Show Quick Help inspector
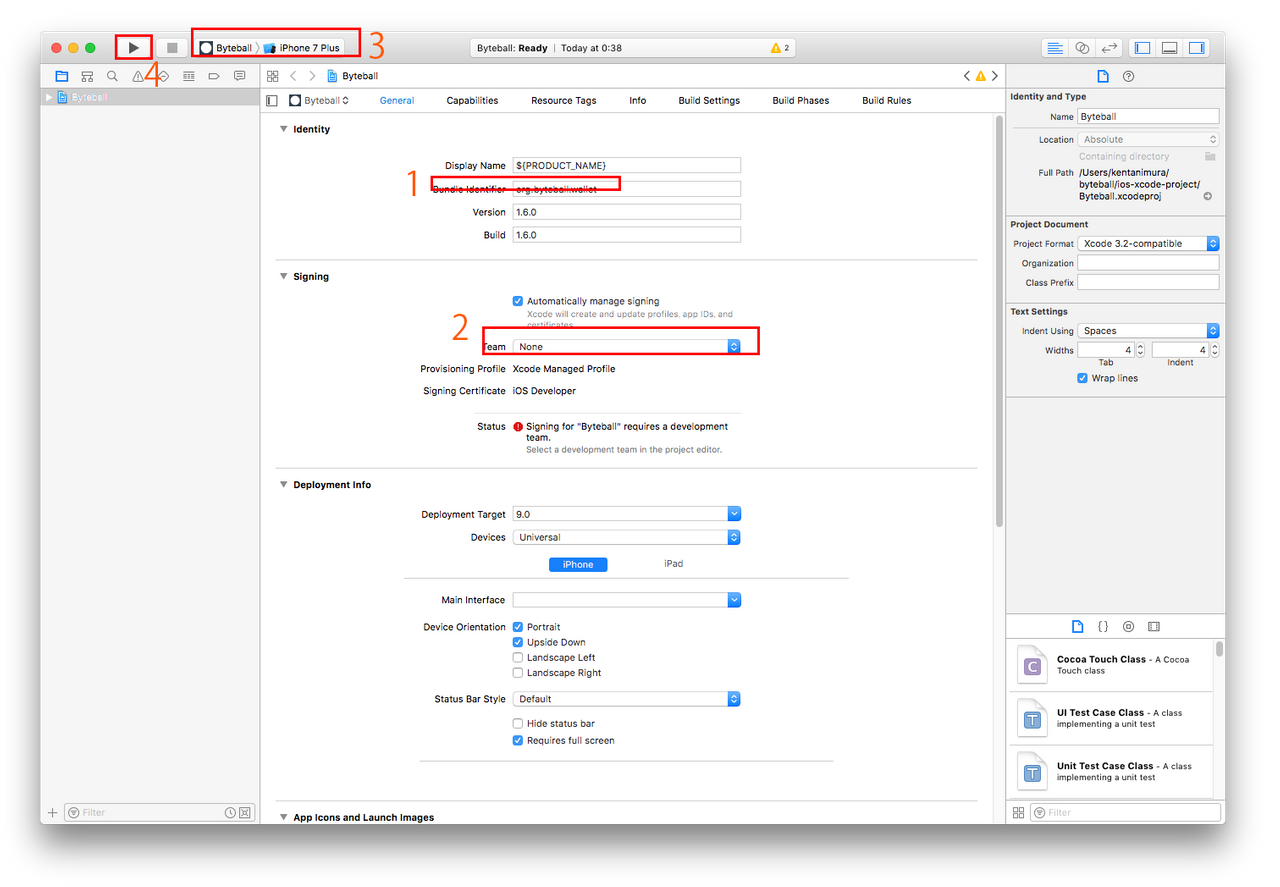1280x887 pixels. tap(1129, 76)
